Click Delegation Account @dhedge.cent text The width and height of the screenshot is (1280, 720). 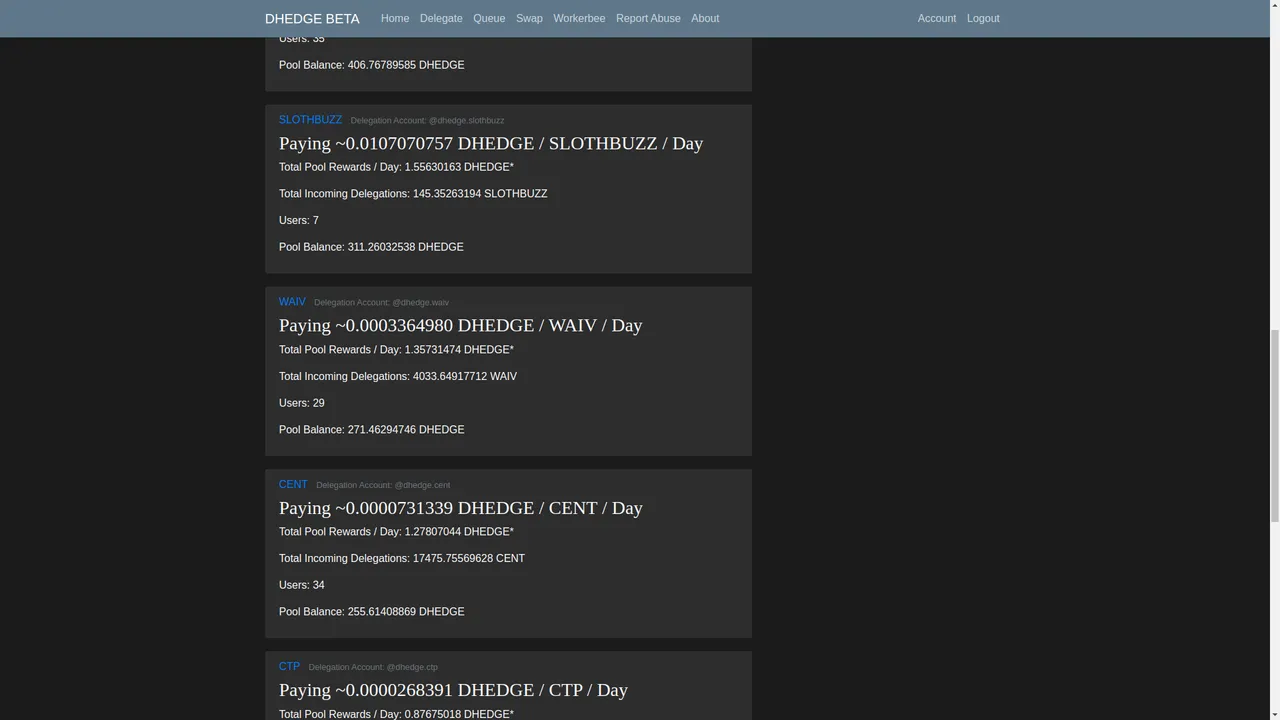pos(383,485)
